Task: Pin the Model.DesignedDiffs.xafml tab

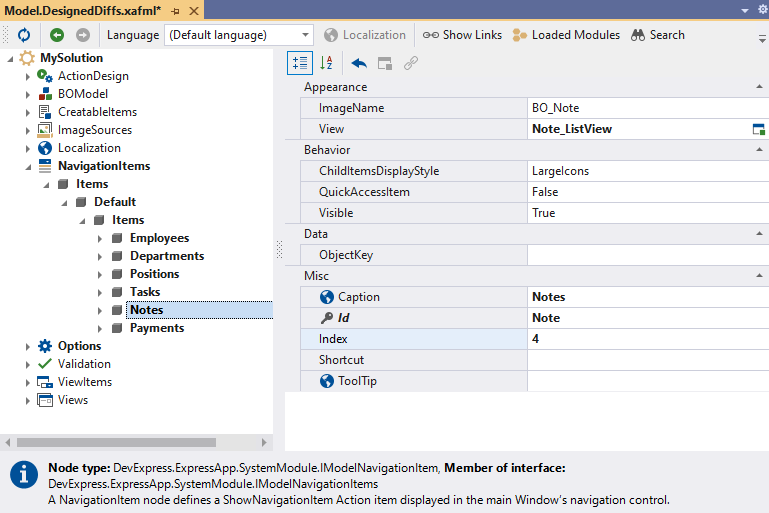Action: click(x=176, y=11)
